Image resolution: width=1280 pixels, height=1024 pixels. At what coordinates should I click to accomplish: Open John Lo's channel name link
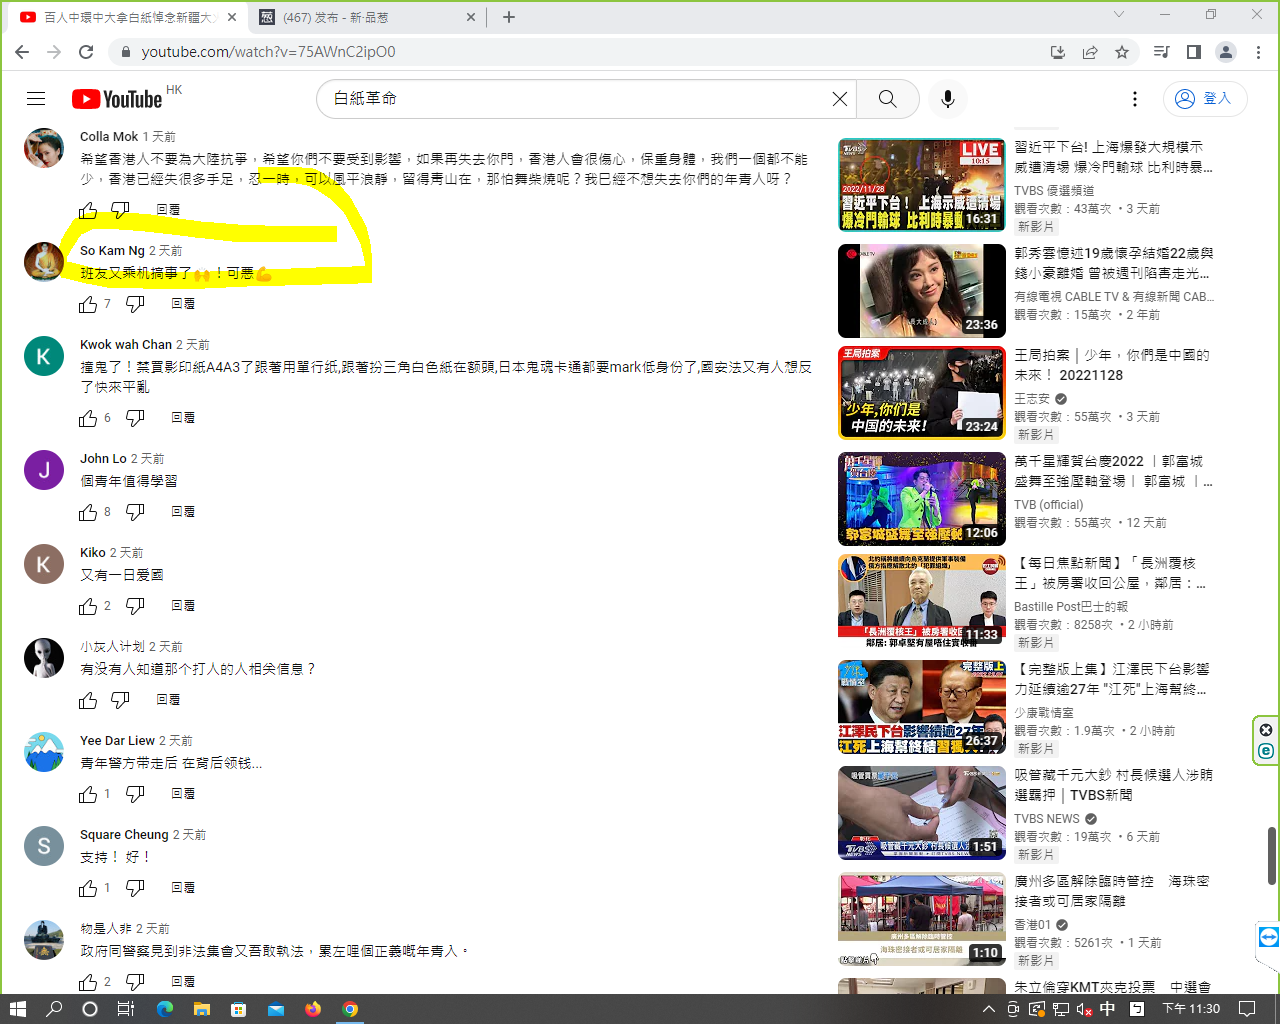coord(103,459)
